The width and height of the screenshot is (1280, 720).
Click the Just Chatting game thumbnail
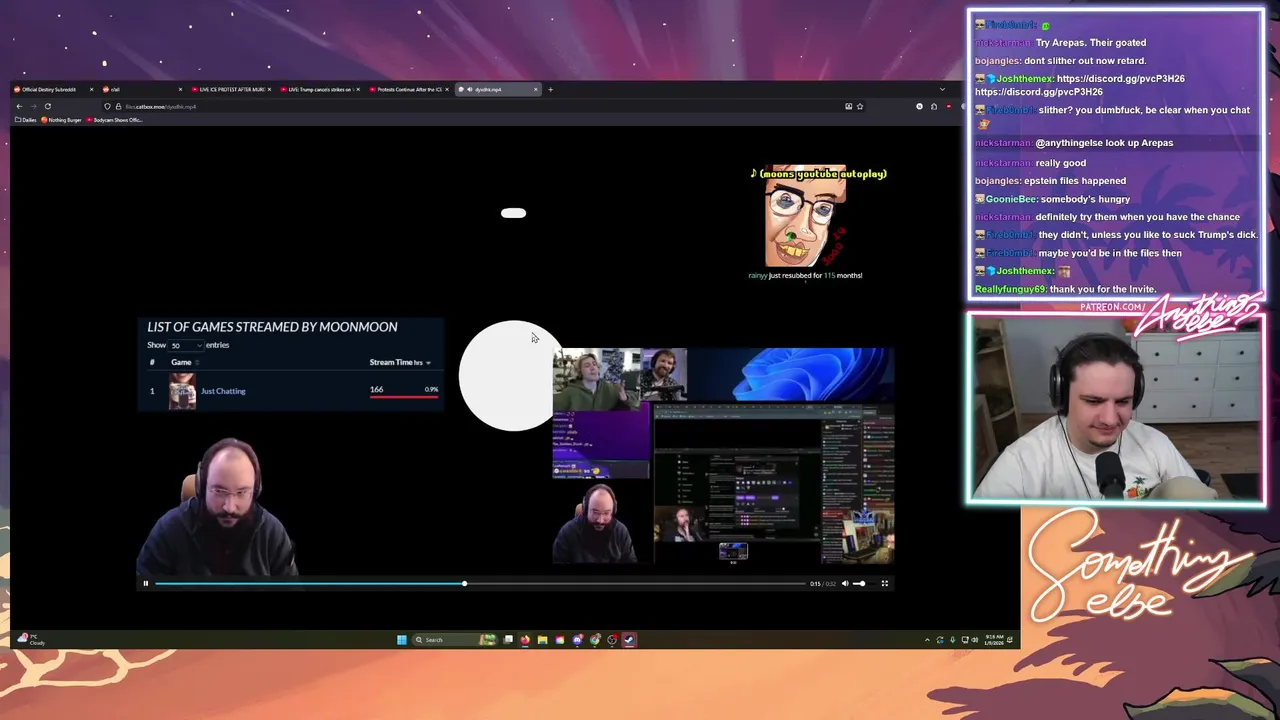182,391
